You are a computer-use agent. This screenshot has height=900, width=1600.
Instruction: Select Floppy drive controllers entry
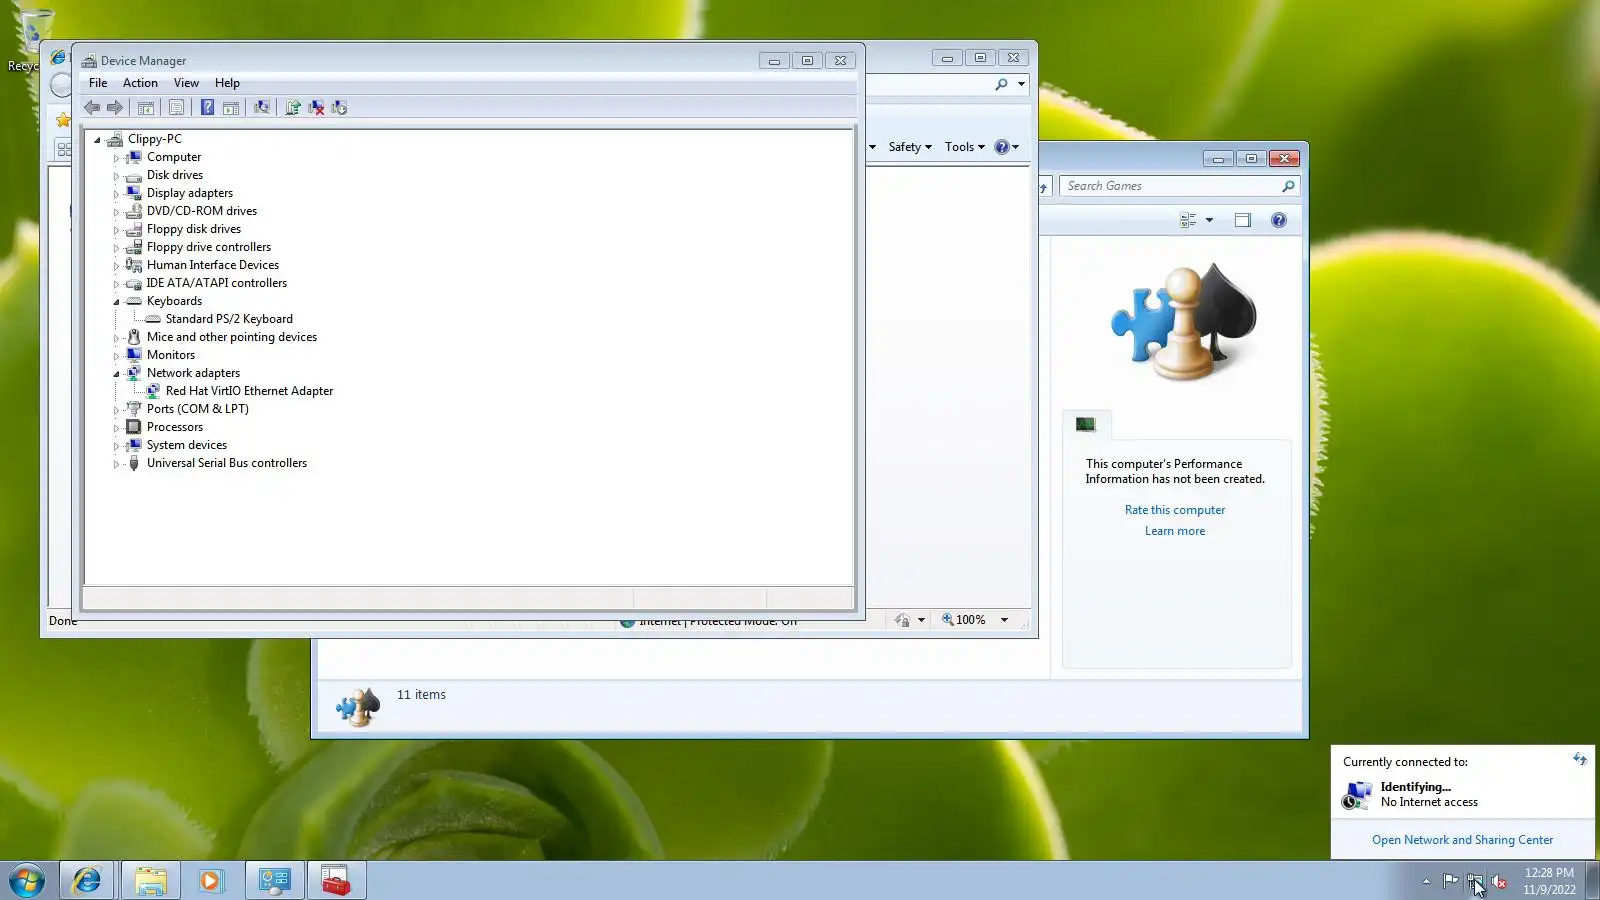pyautogui.click(x=209, y=247)
